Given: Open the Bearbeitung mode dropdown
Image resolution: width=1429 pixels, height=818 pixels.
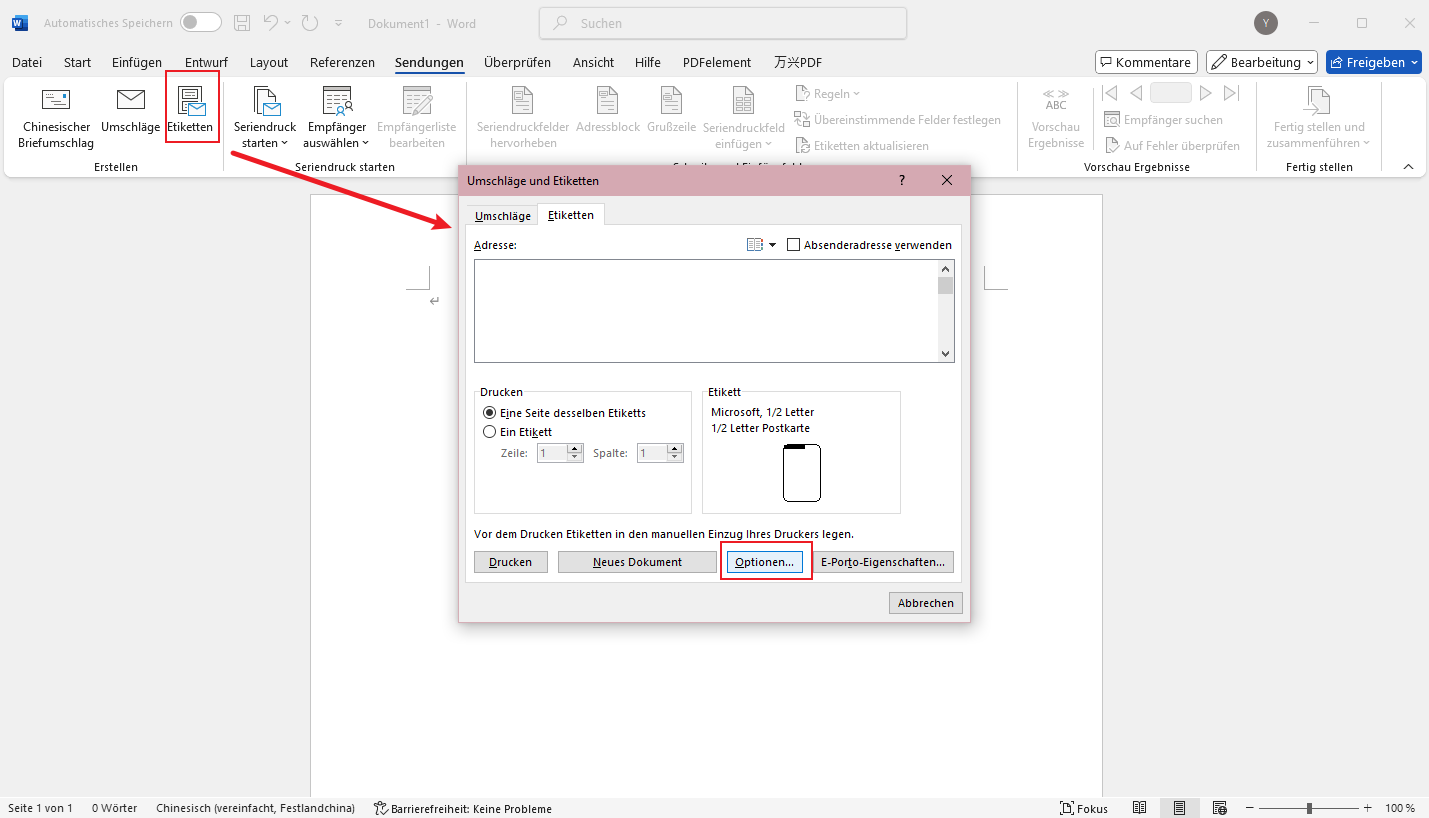Looking at the screenshot, I should click(x=1261, y=62).
